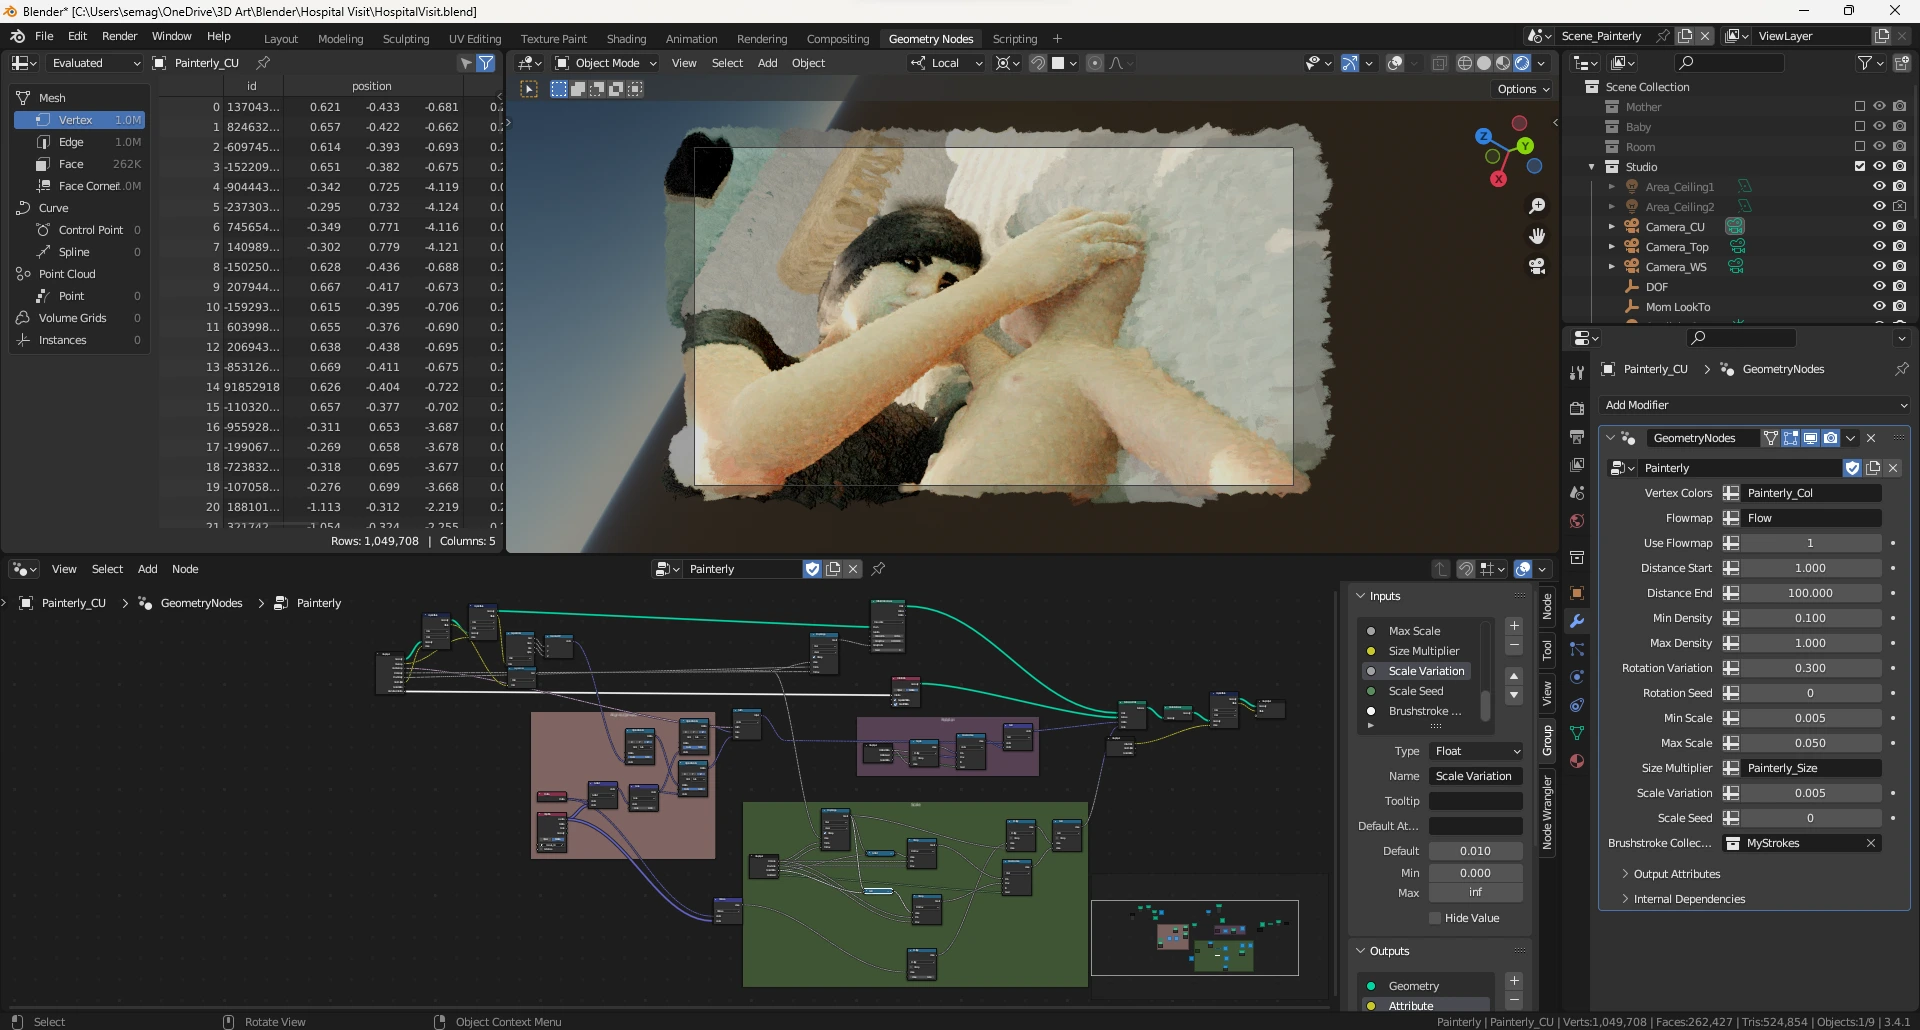Image resolution: width=1920 pixels, height=1030 pixels.
Task: Add new input socket with plus
Action: pyautogui.click(x=1514, y=626)
